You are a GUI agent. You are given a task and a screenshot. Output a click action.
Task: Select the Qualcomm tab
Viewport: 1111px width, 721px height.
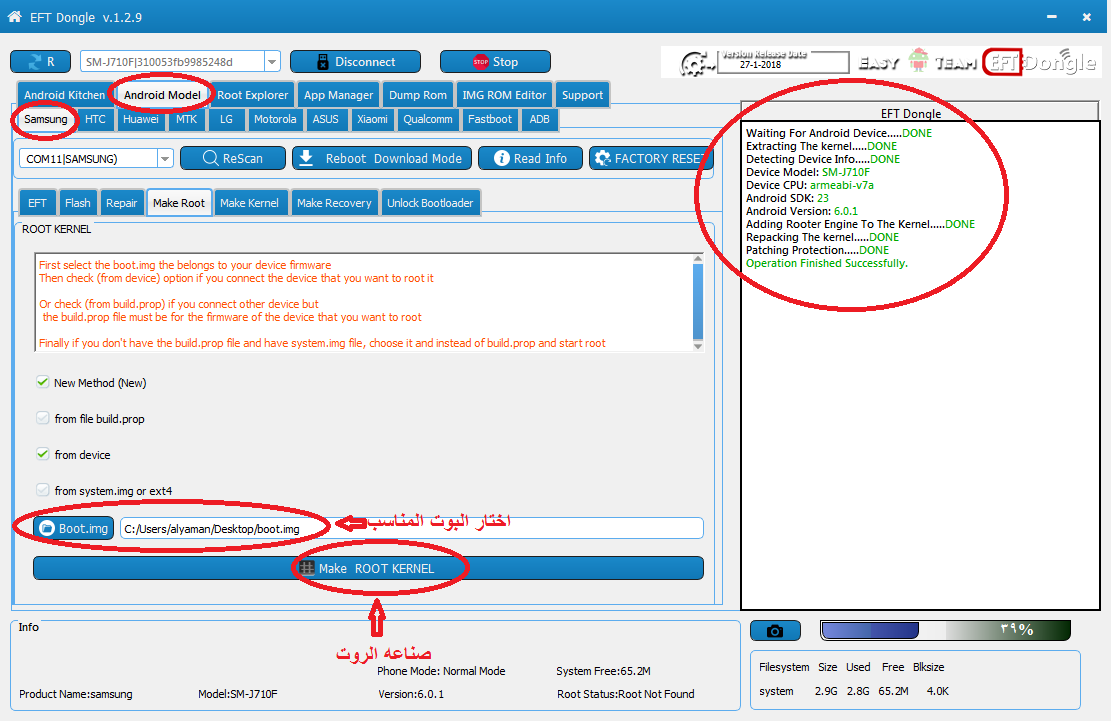point(427,119)
